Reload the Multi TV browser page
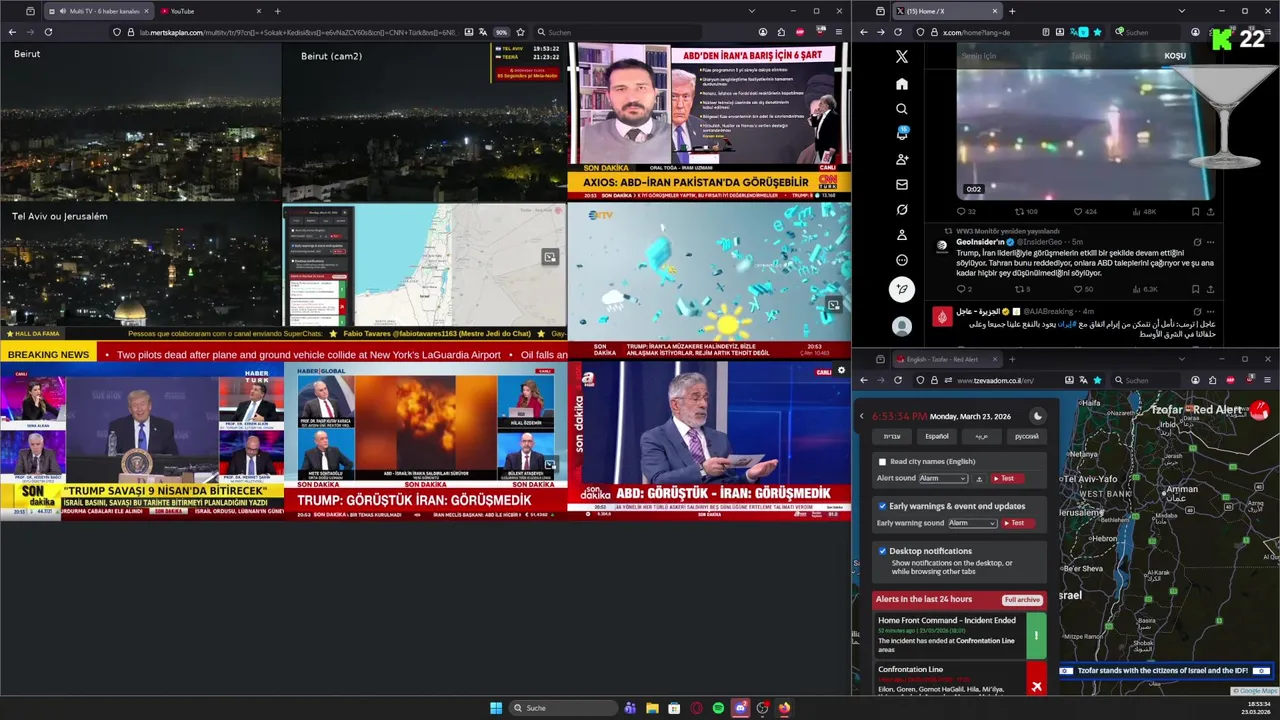 click(48, 32)
